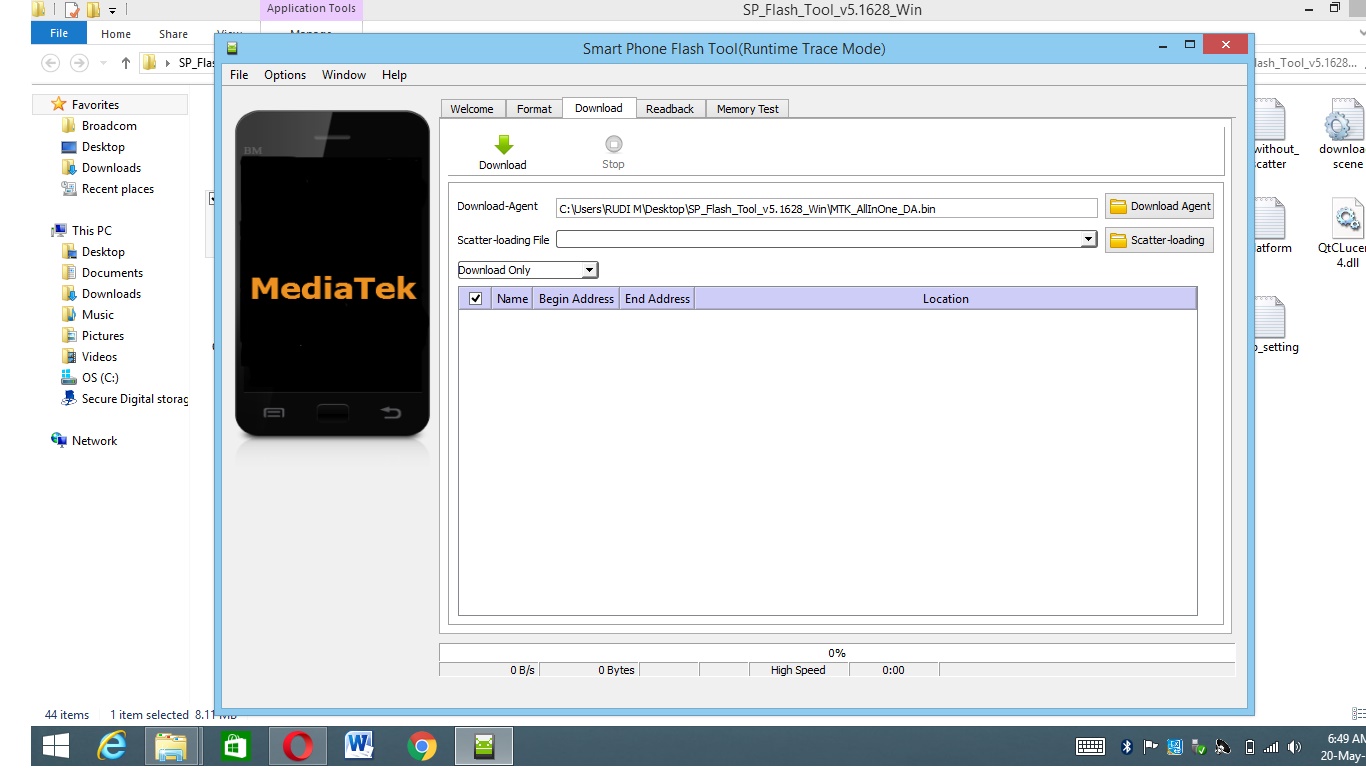Switch to the Welcome tab
The width and height of the screenshot is (1366, 768).
472,109
